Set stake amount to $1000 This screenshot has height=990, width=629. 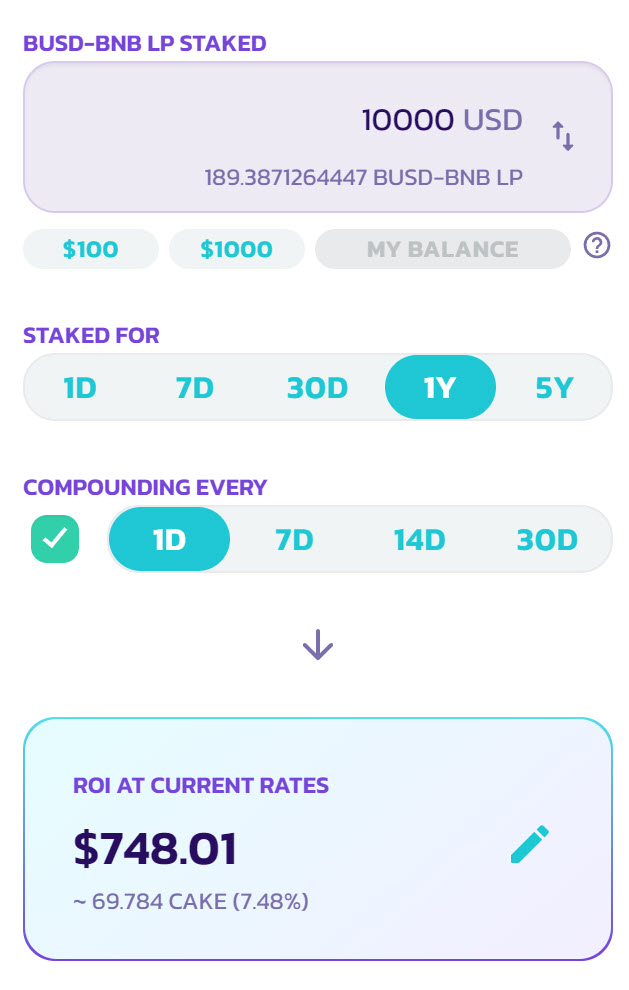(x=236, y=249)
